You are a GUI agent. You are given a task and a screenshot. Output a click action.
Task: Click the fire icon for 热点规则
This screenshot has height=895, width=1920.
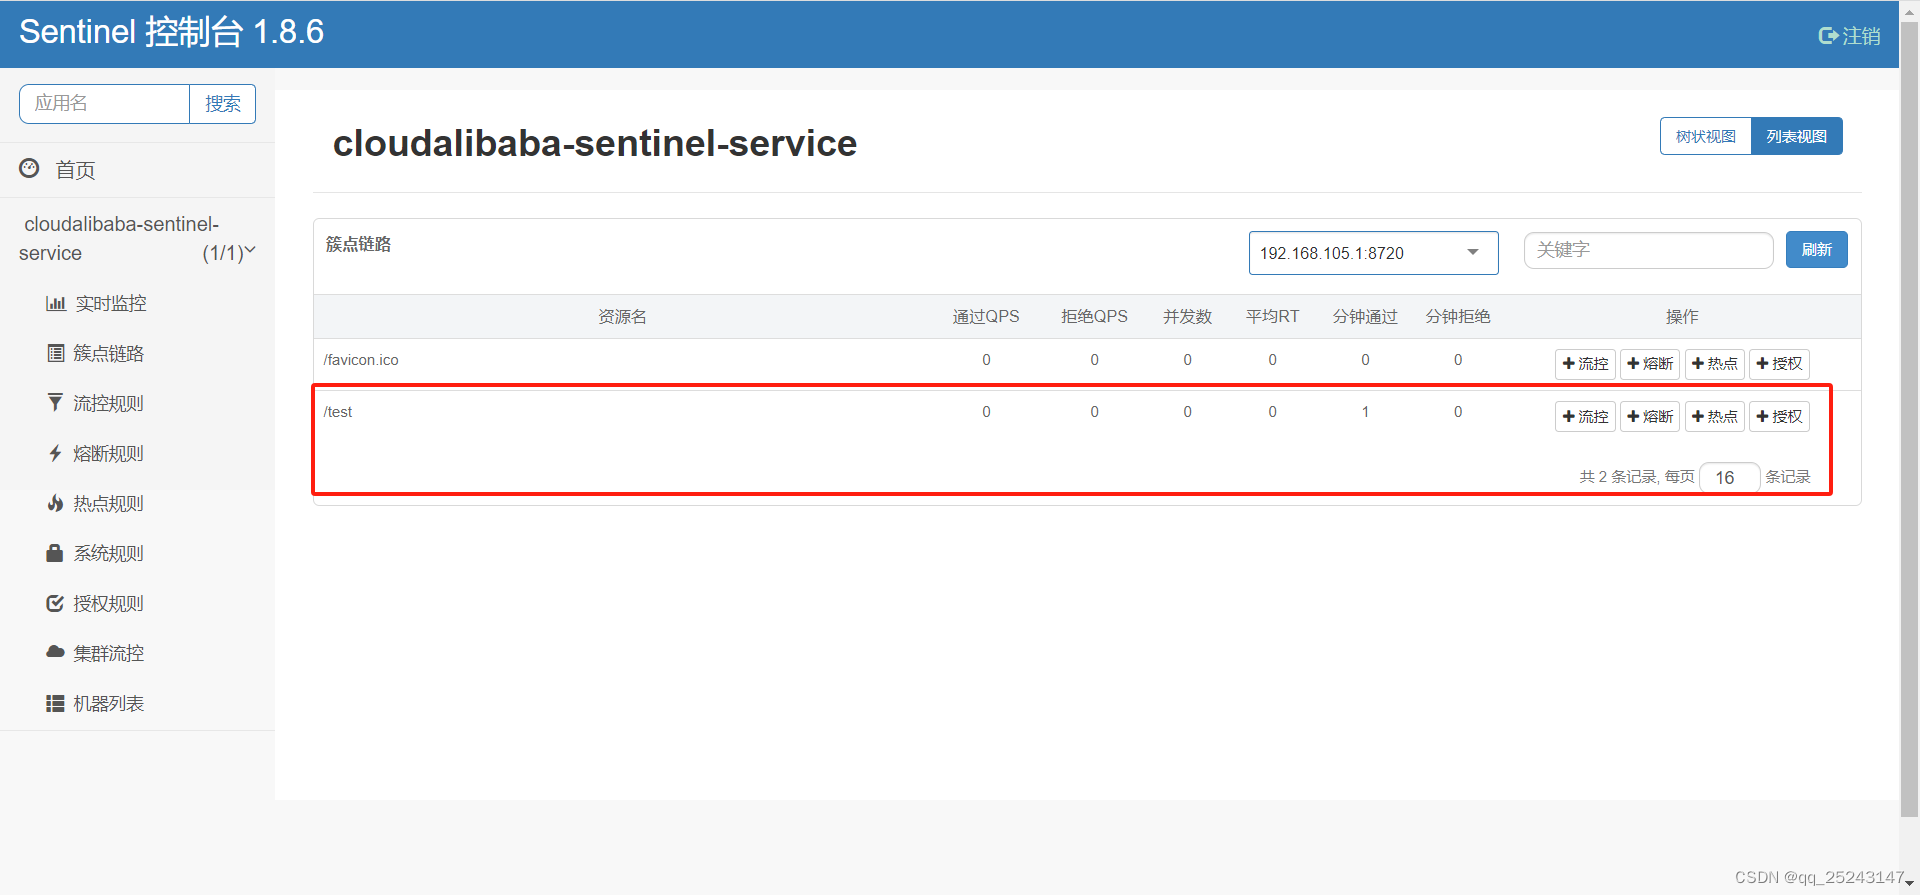(x=55, y=503)
